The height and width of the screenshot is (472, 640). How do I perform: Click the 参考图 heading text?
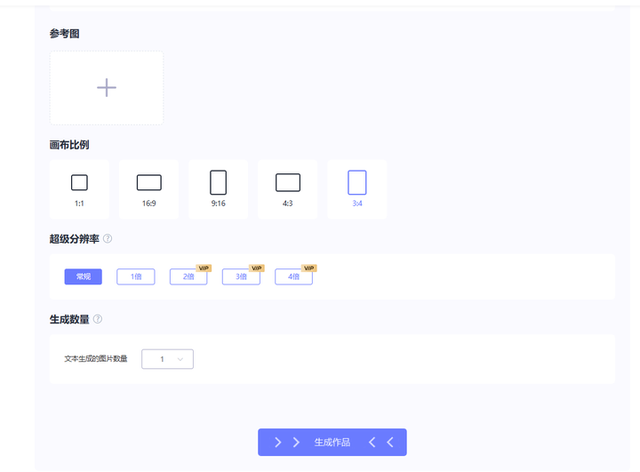click(x=64, y=33)
